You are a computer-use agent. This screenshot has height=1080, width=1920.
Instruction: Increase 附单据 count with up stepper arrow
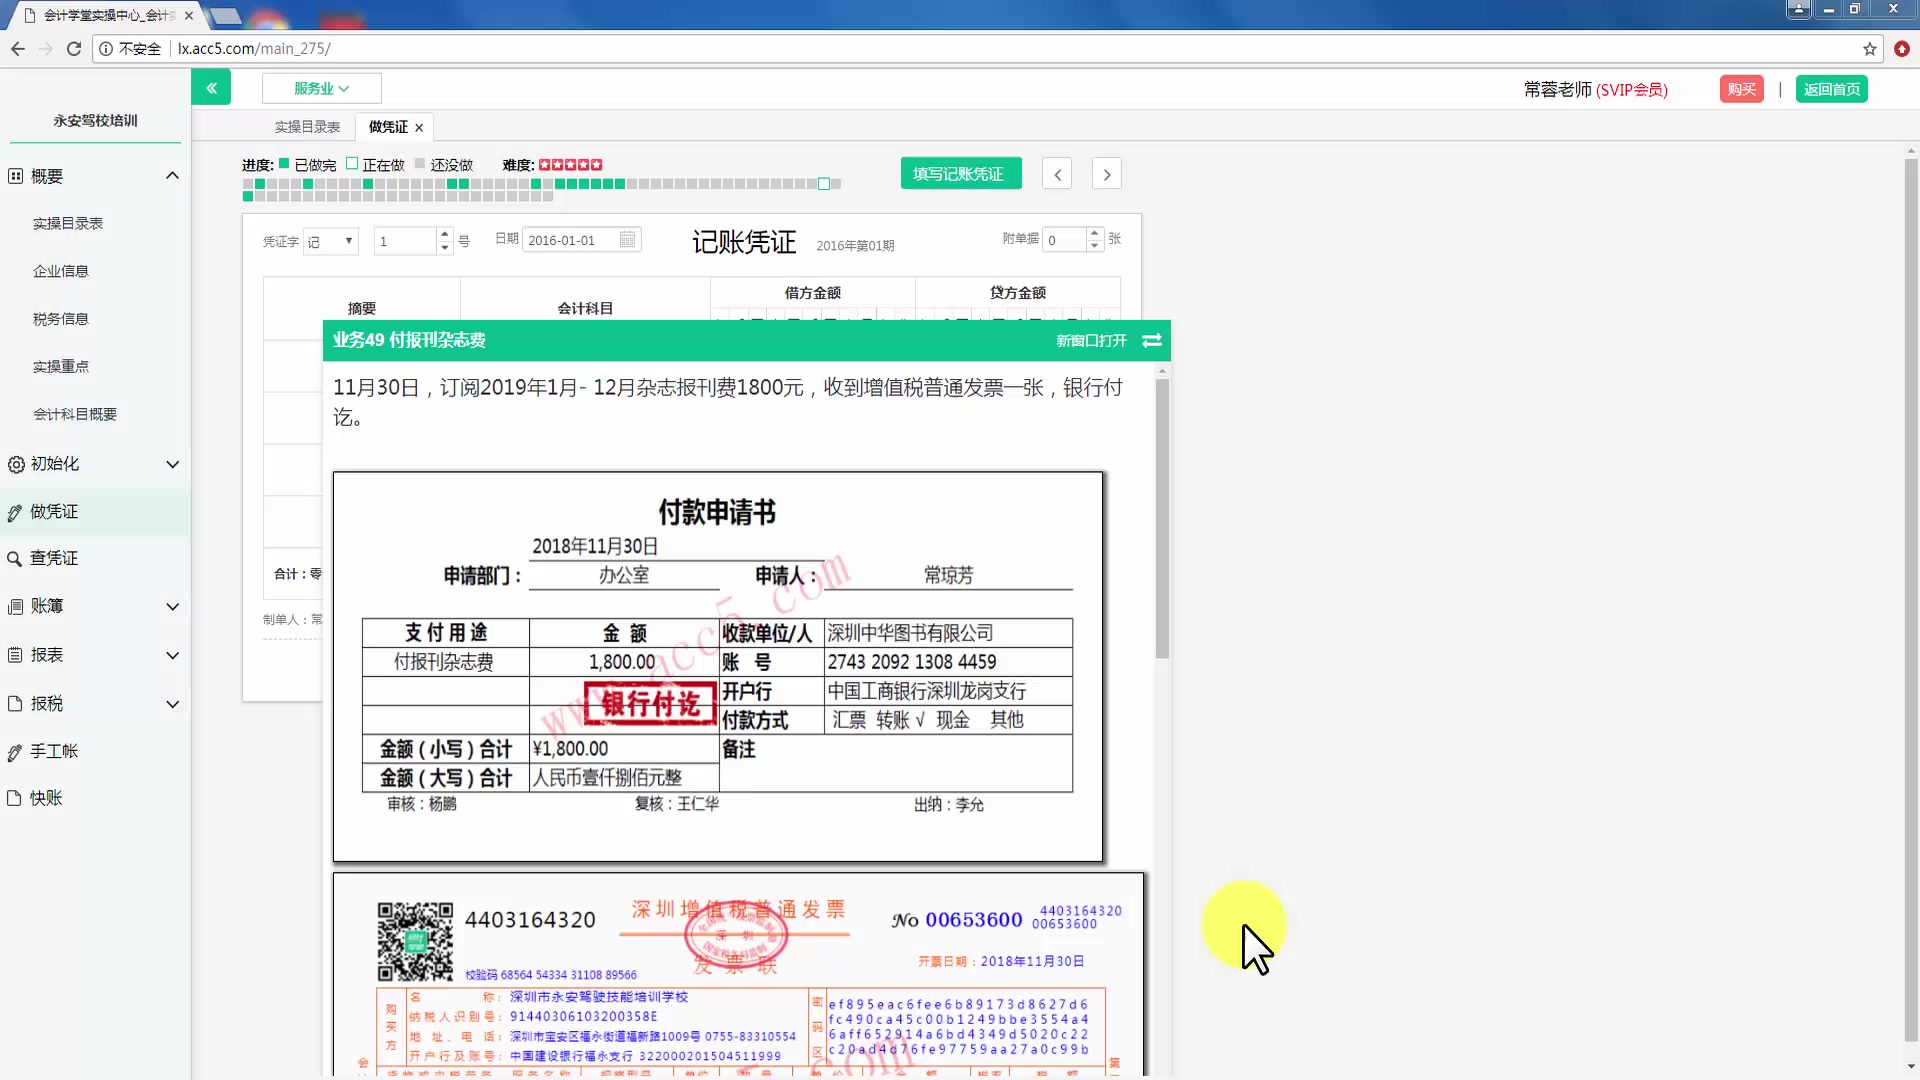pyautogui.click(x=1095, y=233)
